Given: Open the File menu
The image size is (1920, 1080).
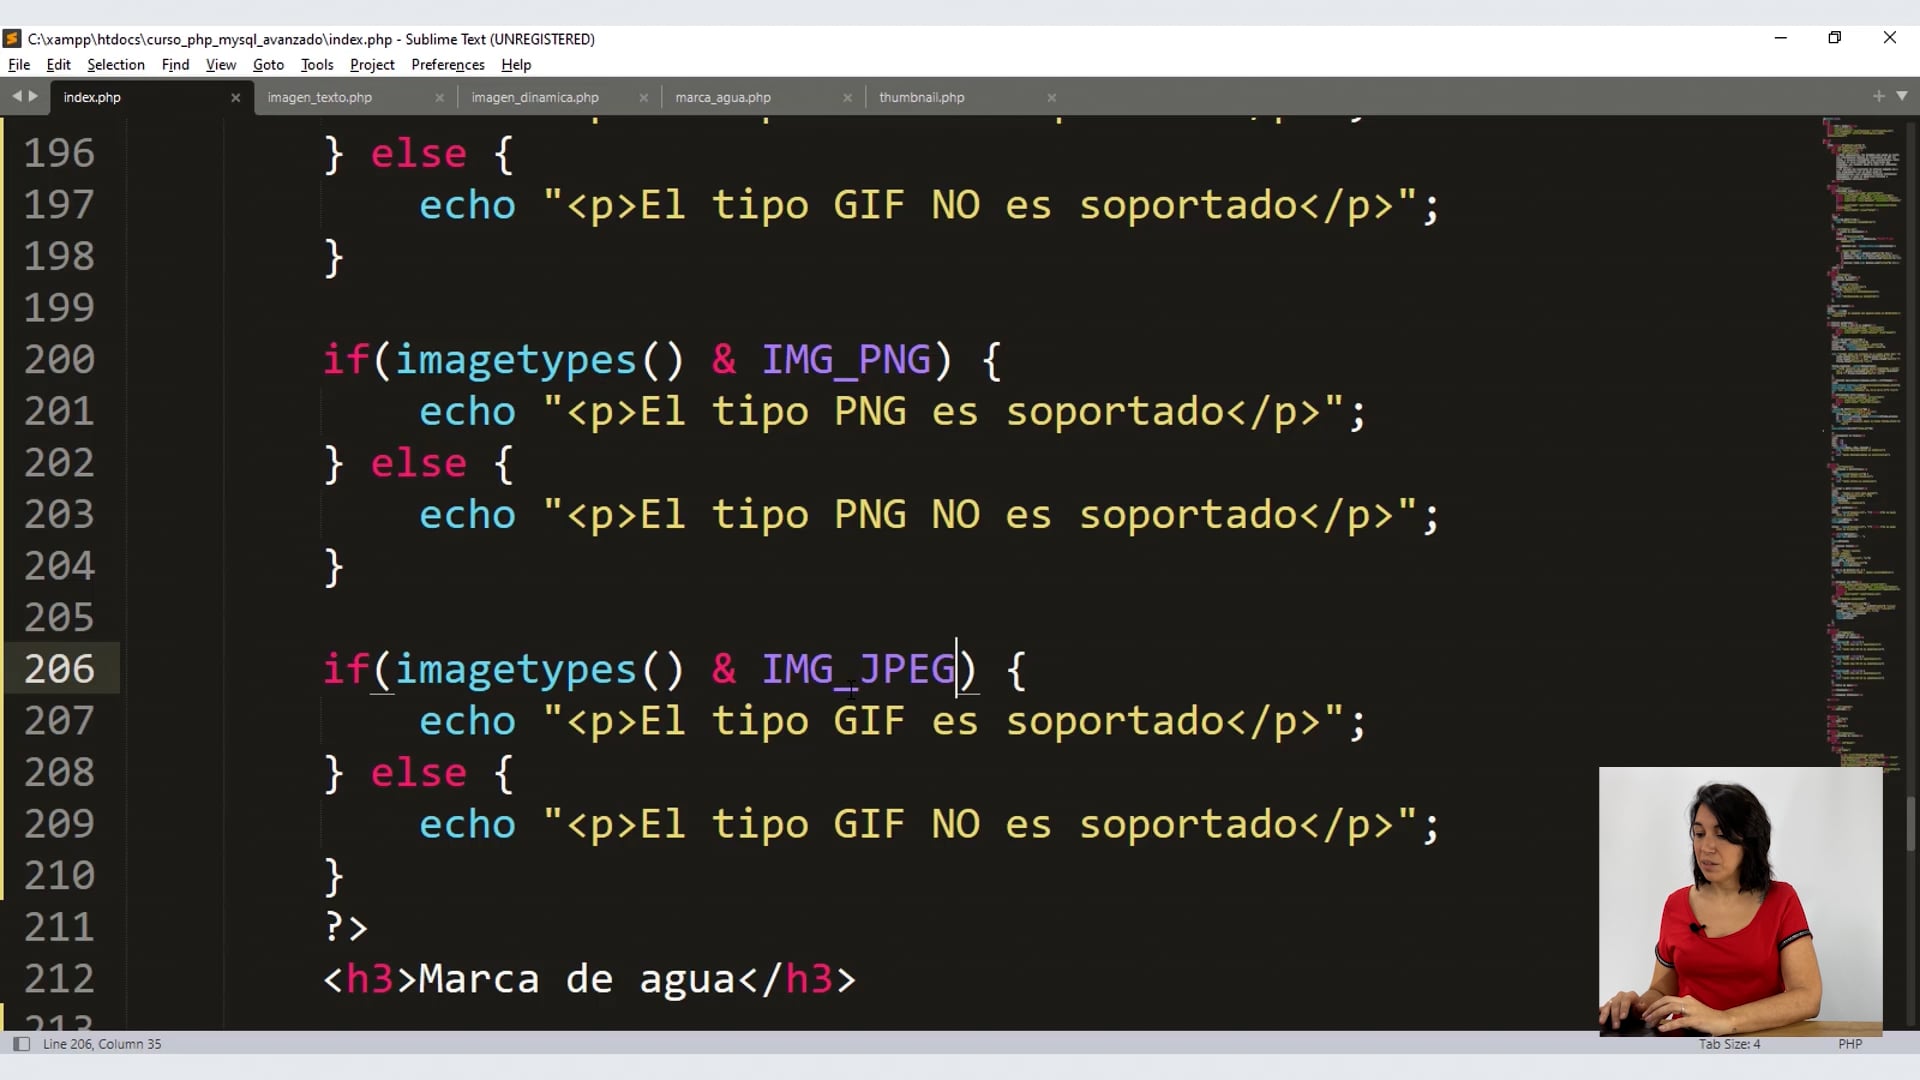Looking at the screenshot, I should pos(18,64).
